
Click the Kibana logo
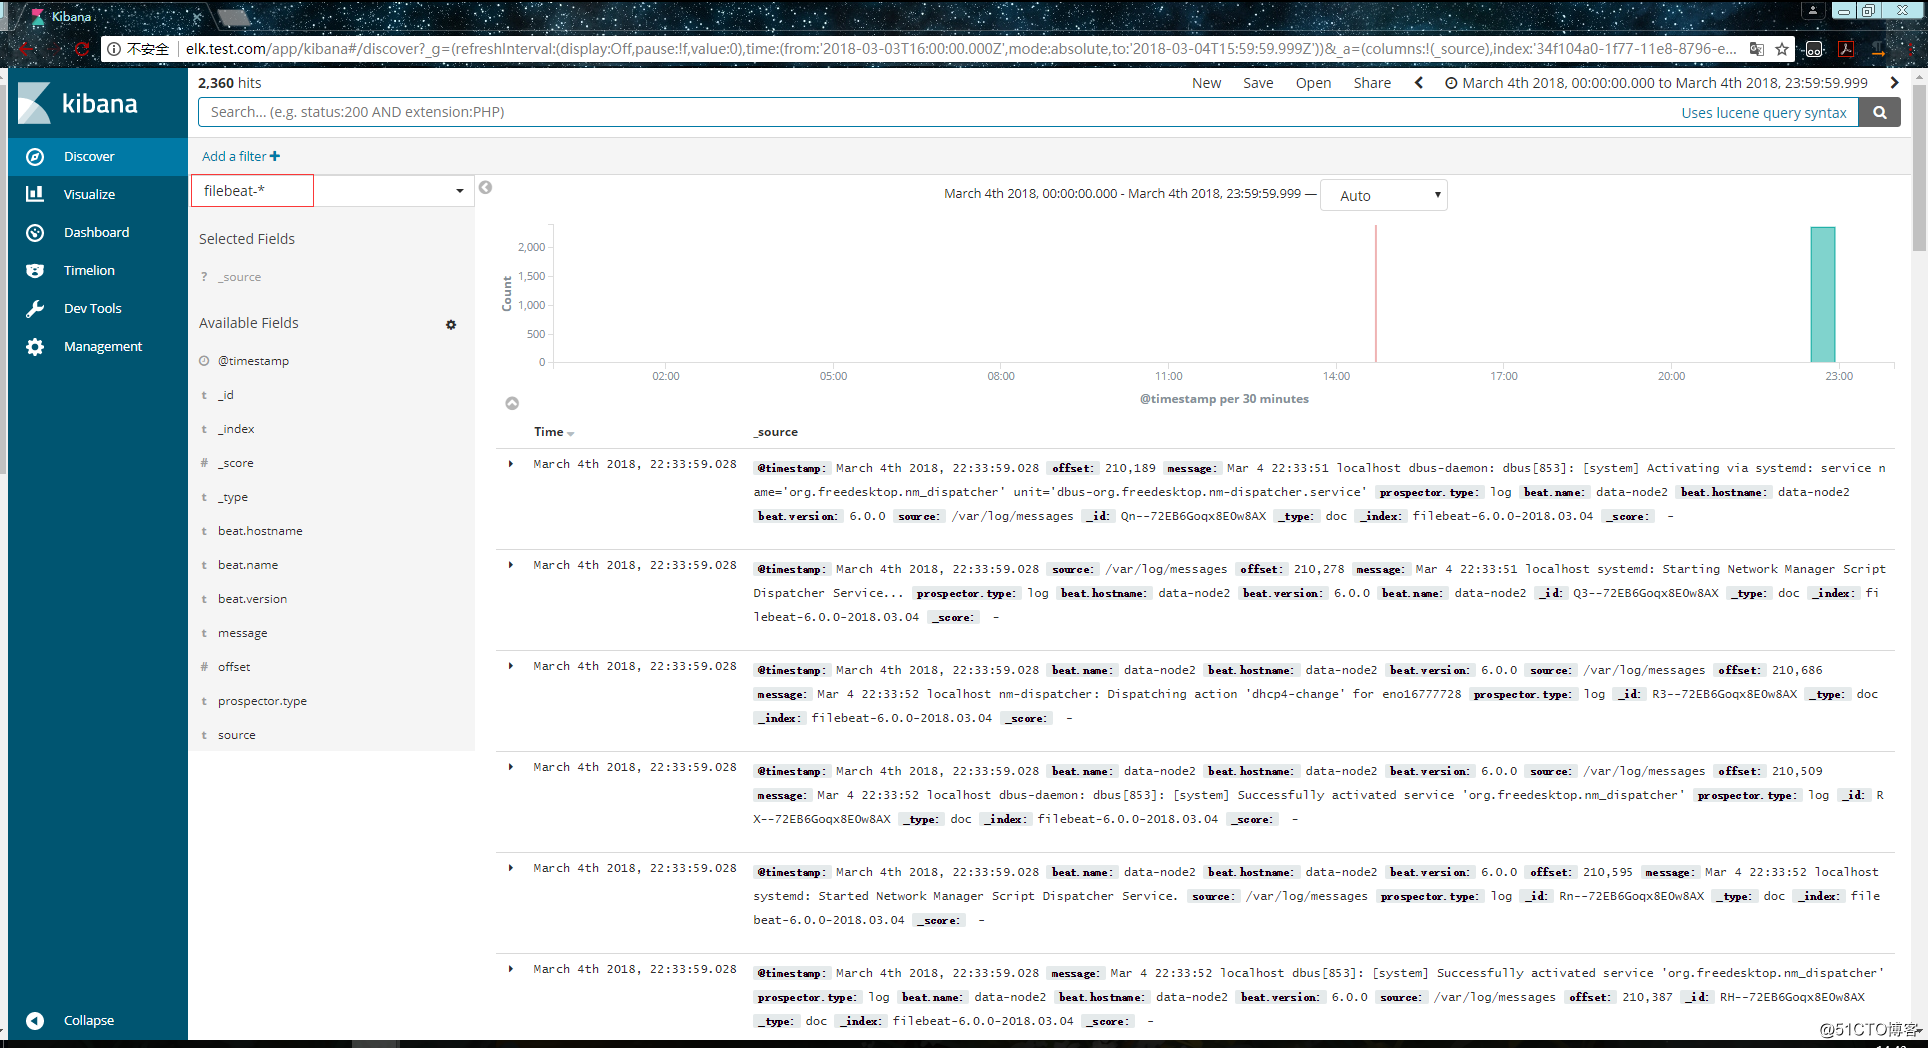click(78, 103)
